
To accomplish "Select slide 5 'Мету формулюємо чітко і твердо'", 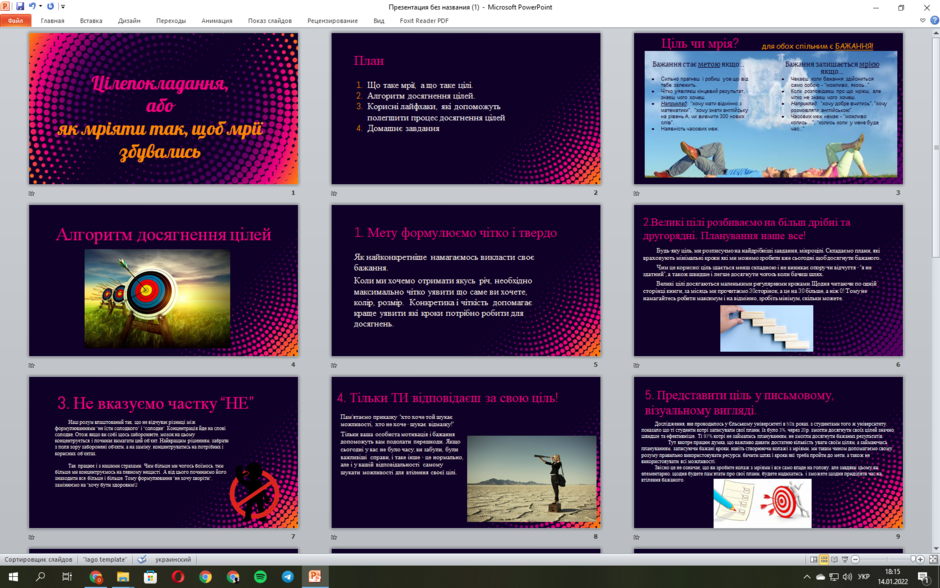I will pos(466,281).
